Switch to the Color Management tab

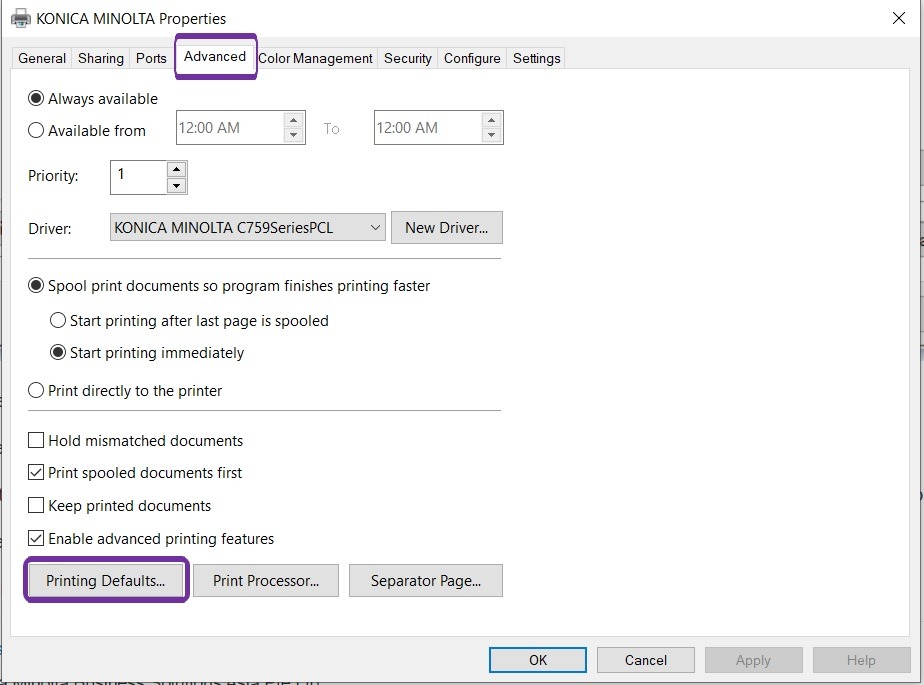[315, 58]
